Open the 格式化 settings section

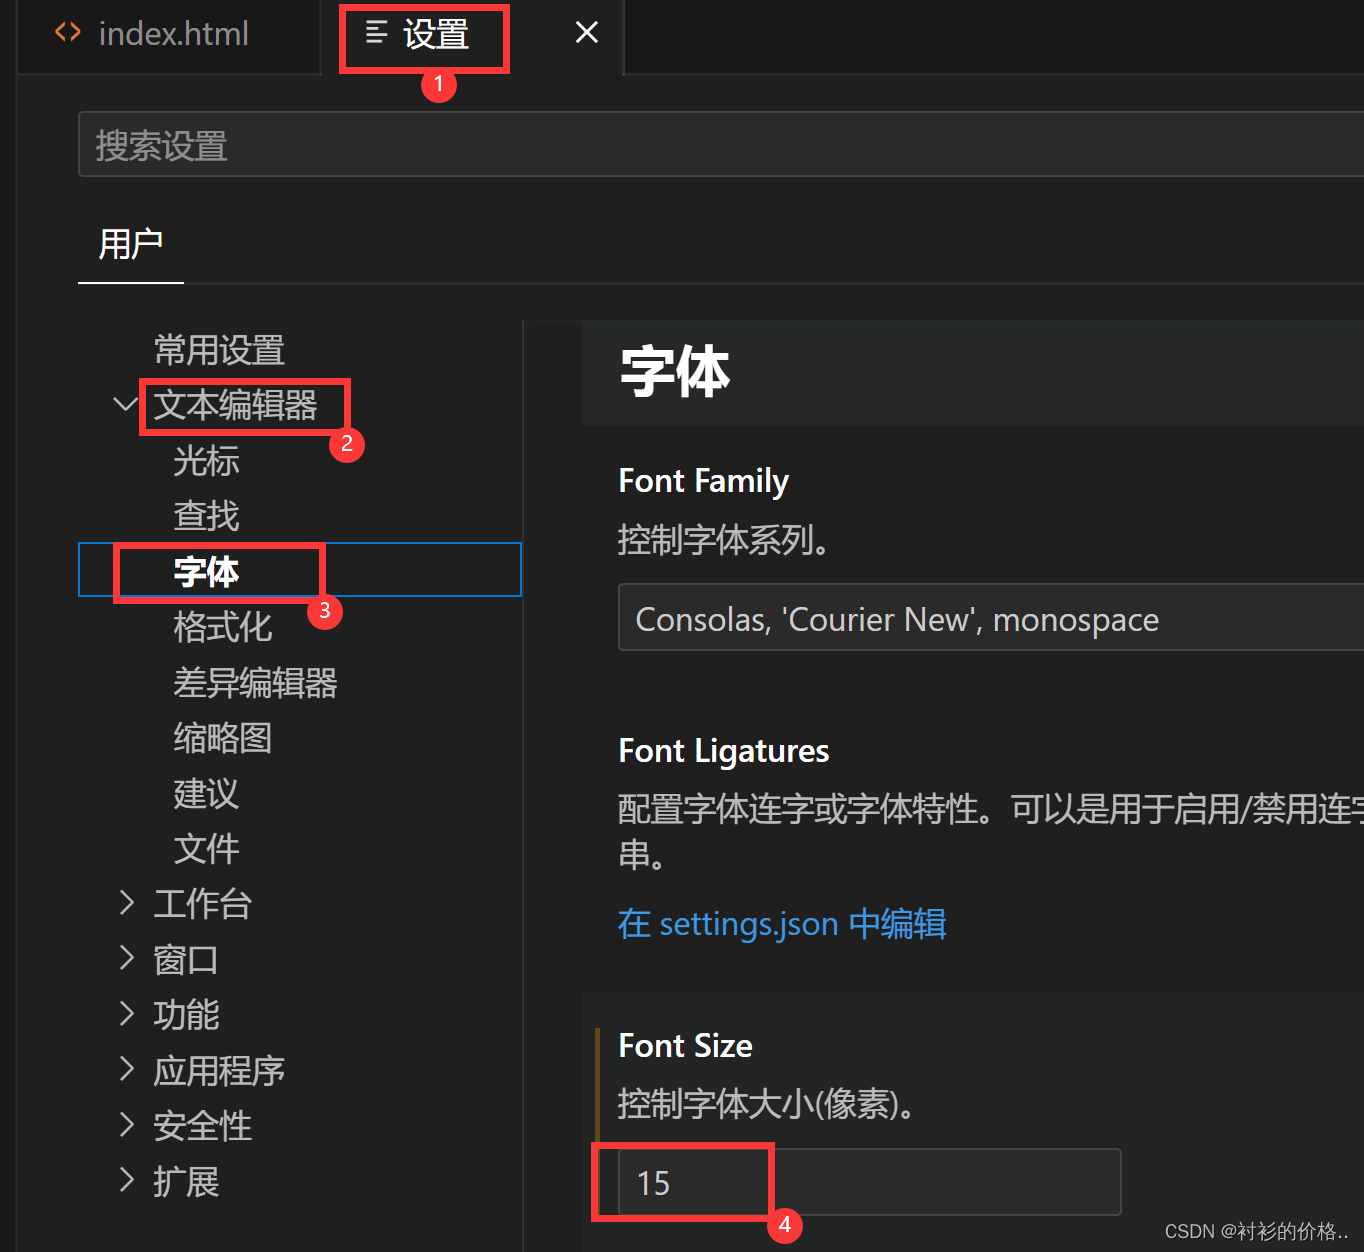click(222, 627)
